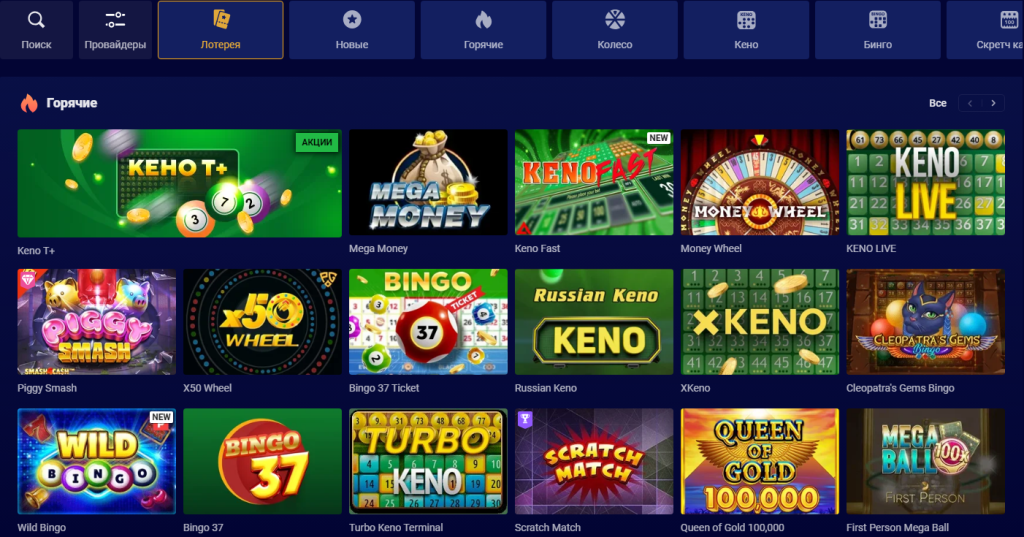This screenshot has width=1024, height=537.
Task: Show previous games with left chevron
Action: (x=970, y=103)
